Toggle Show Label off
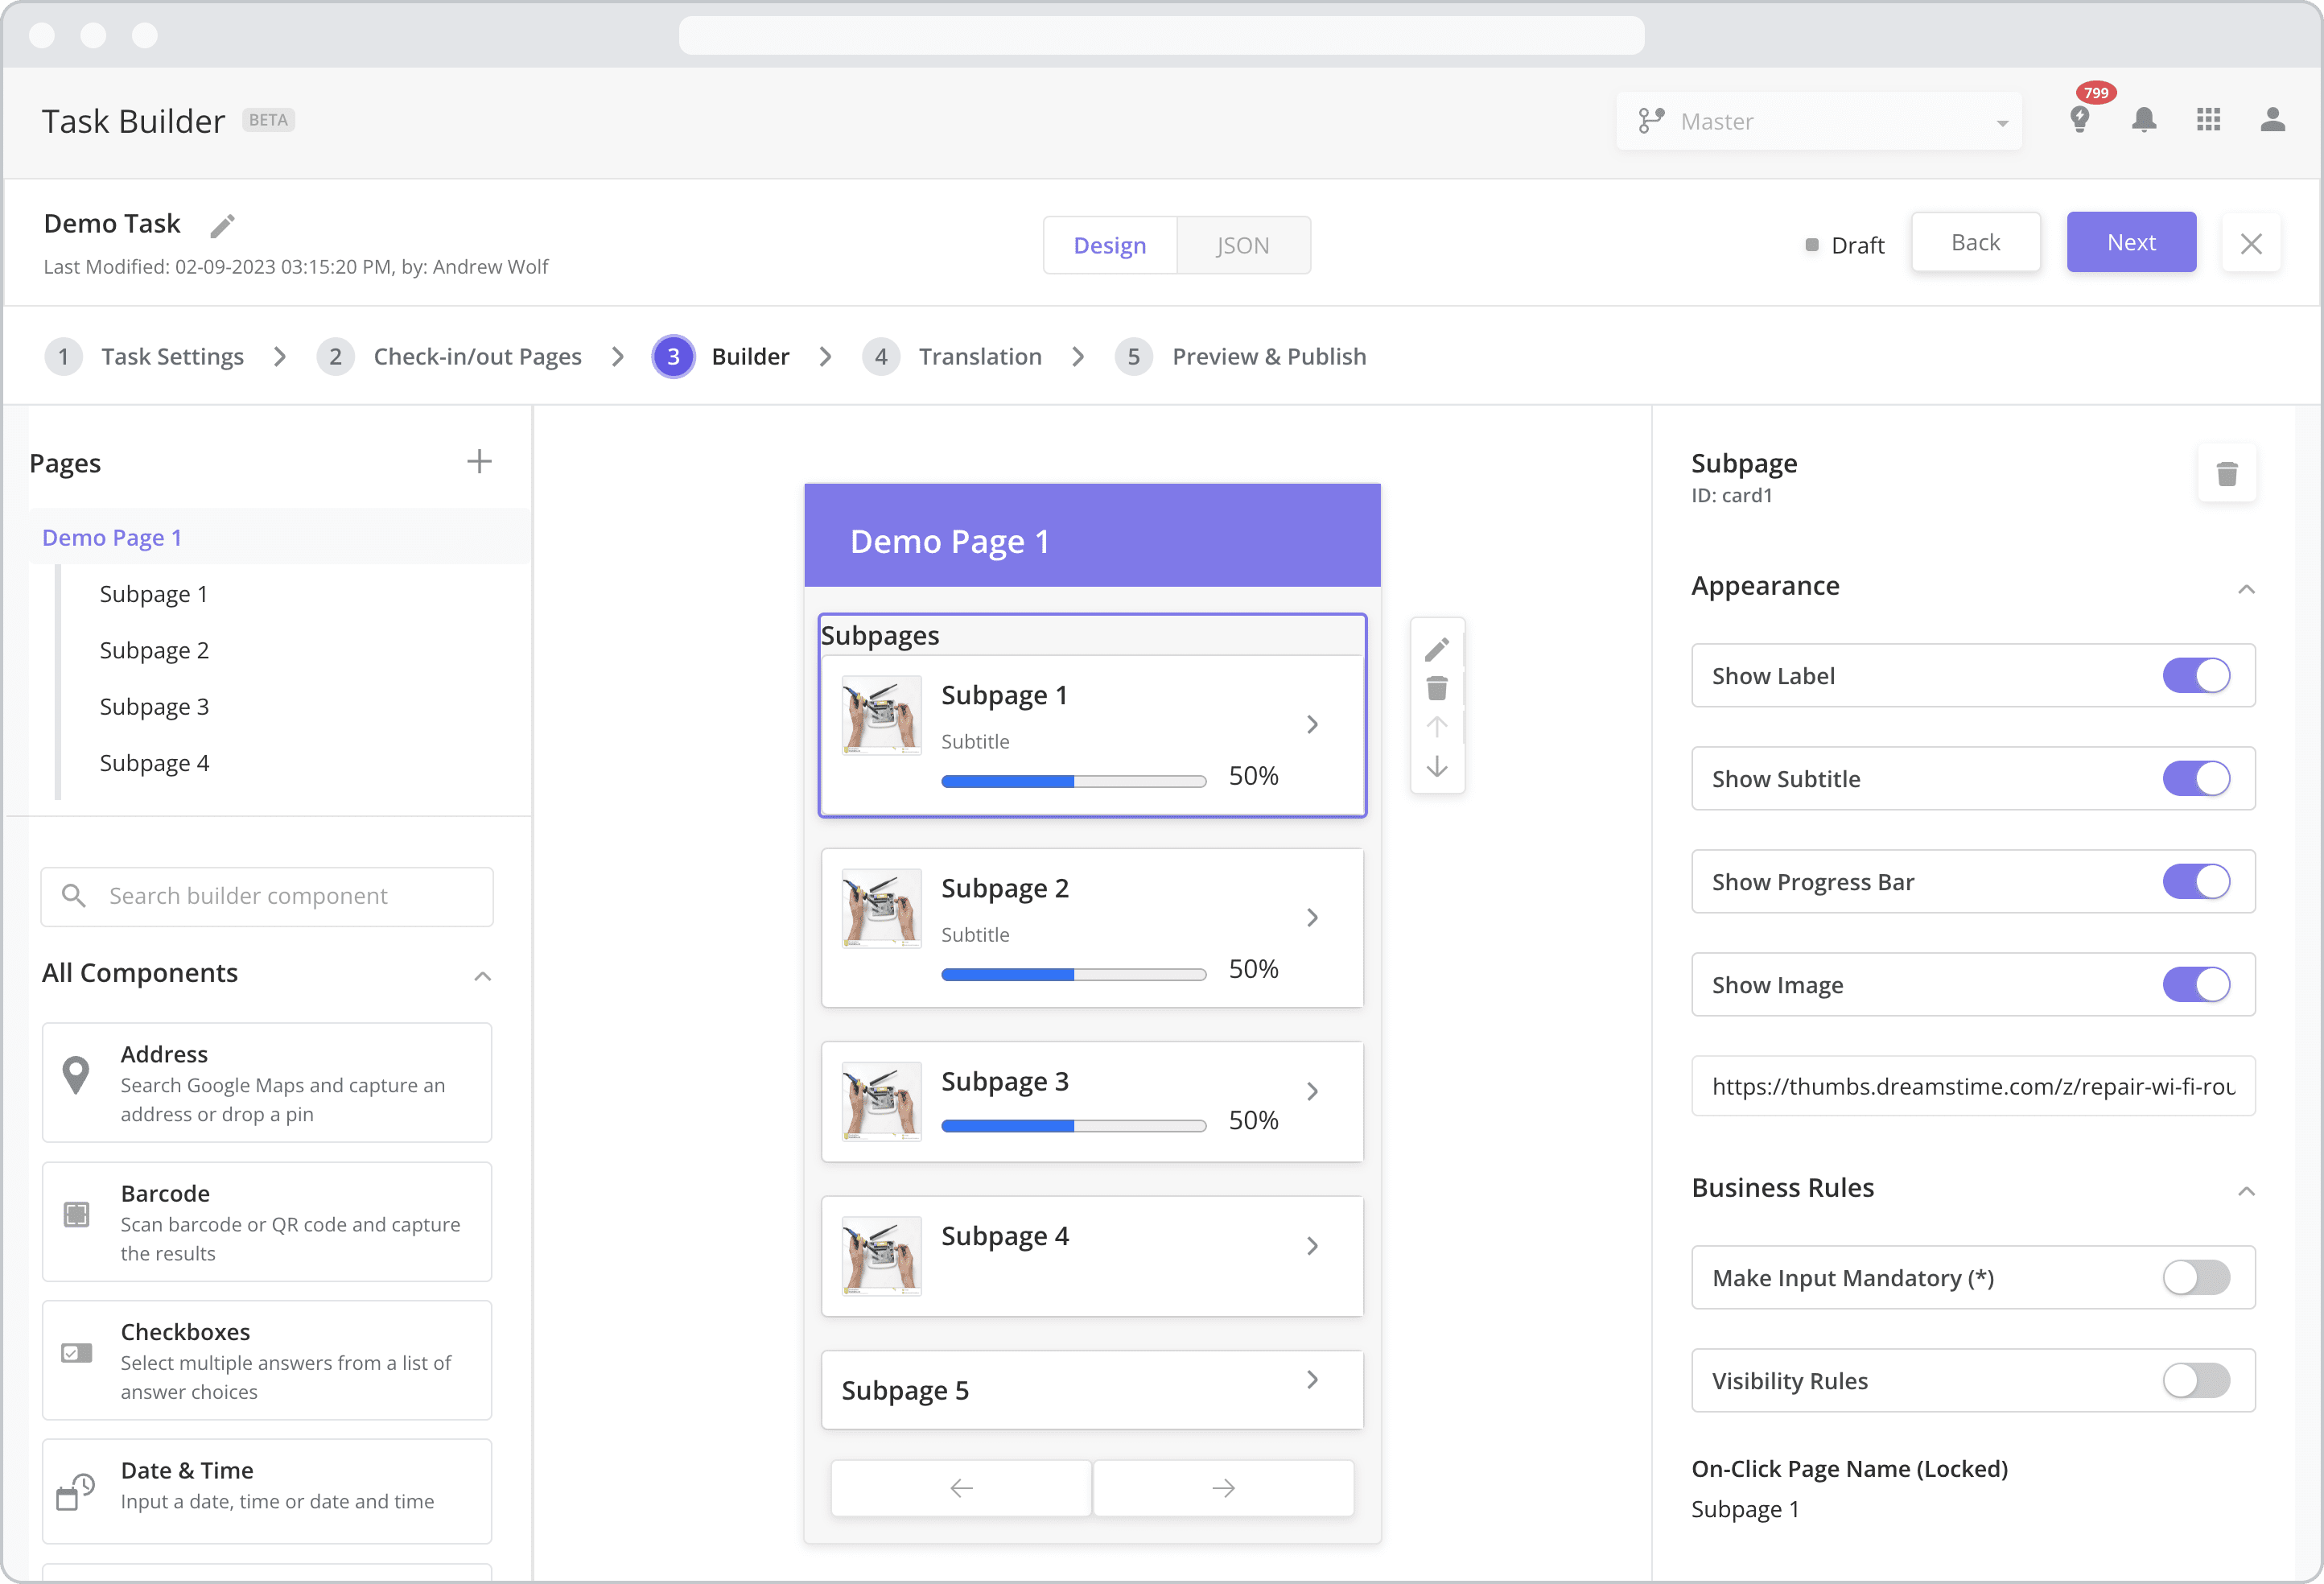The width and height of the screenshot is (2324, 1584). (2196, 676)
